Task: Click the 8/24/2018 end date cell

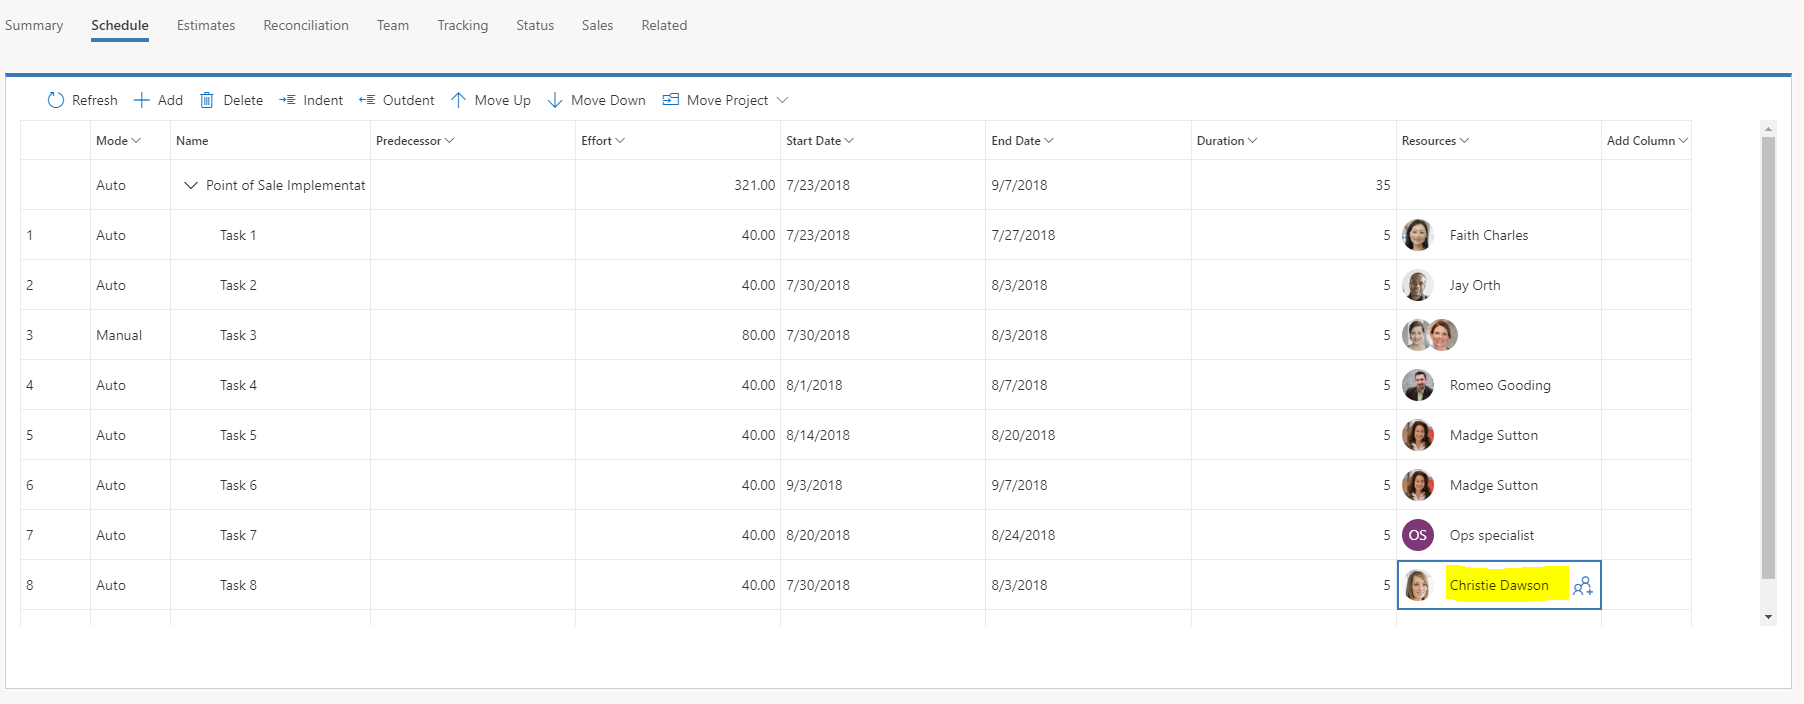Action: click(1088, 535)
